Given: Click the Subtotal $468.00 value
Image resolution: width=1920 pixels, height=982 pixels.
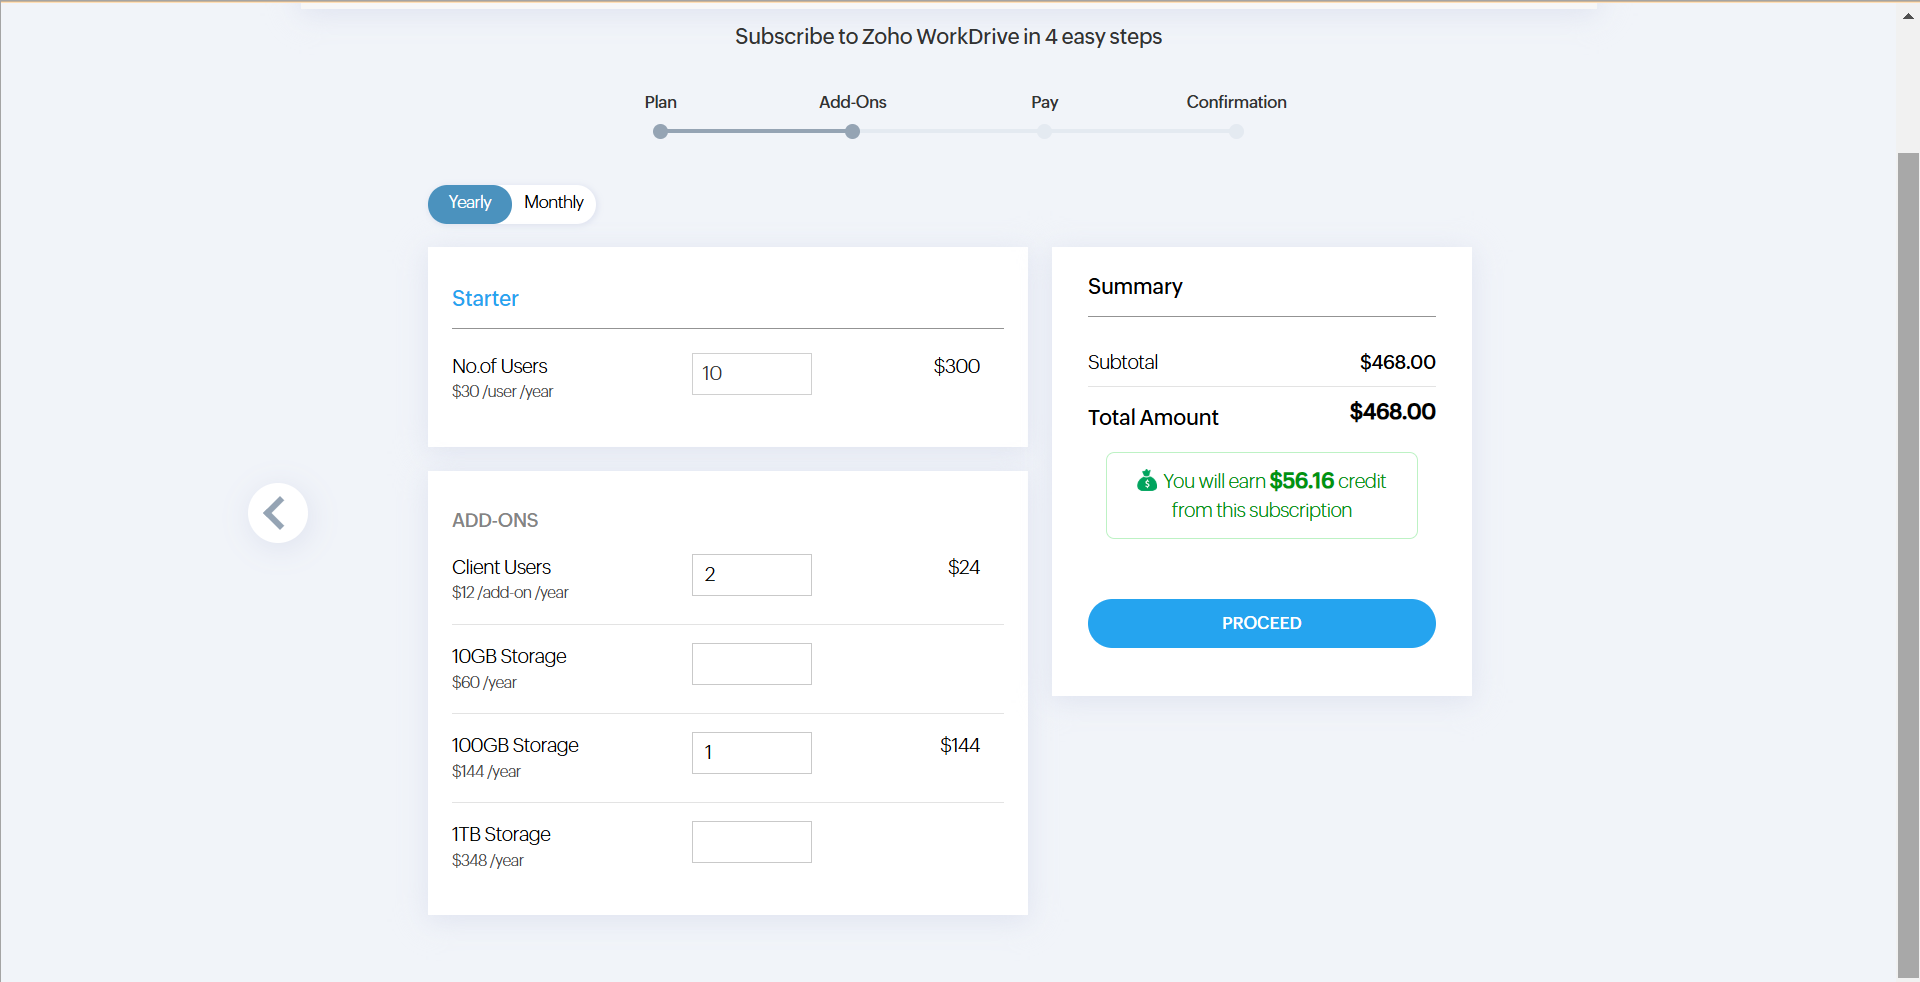Looking at the screenshot, I should [1398, 362].
